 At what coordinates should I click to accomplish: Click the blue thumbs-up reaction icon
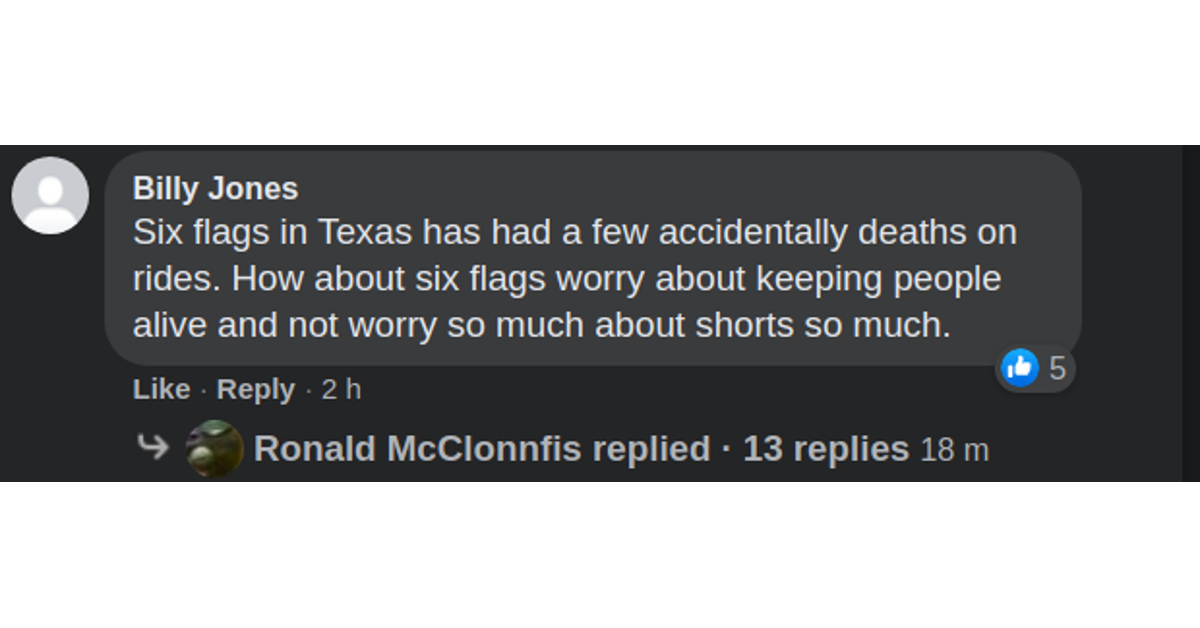(1019, 368)
